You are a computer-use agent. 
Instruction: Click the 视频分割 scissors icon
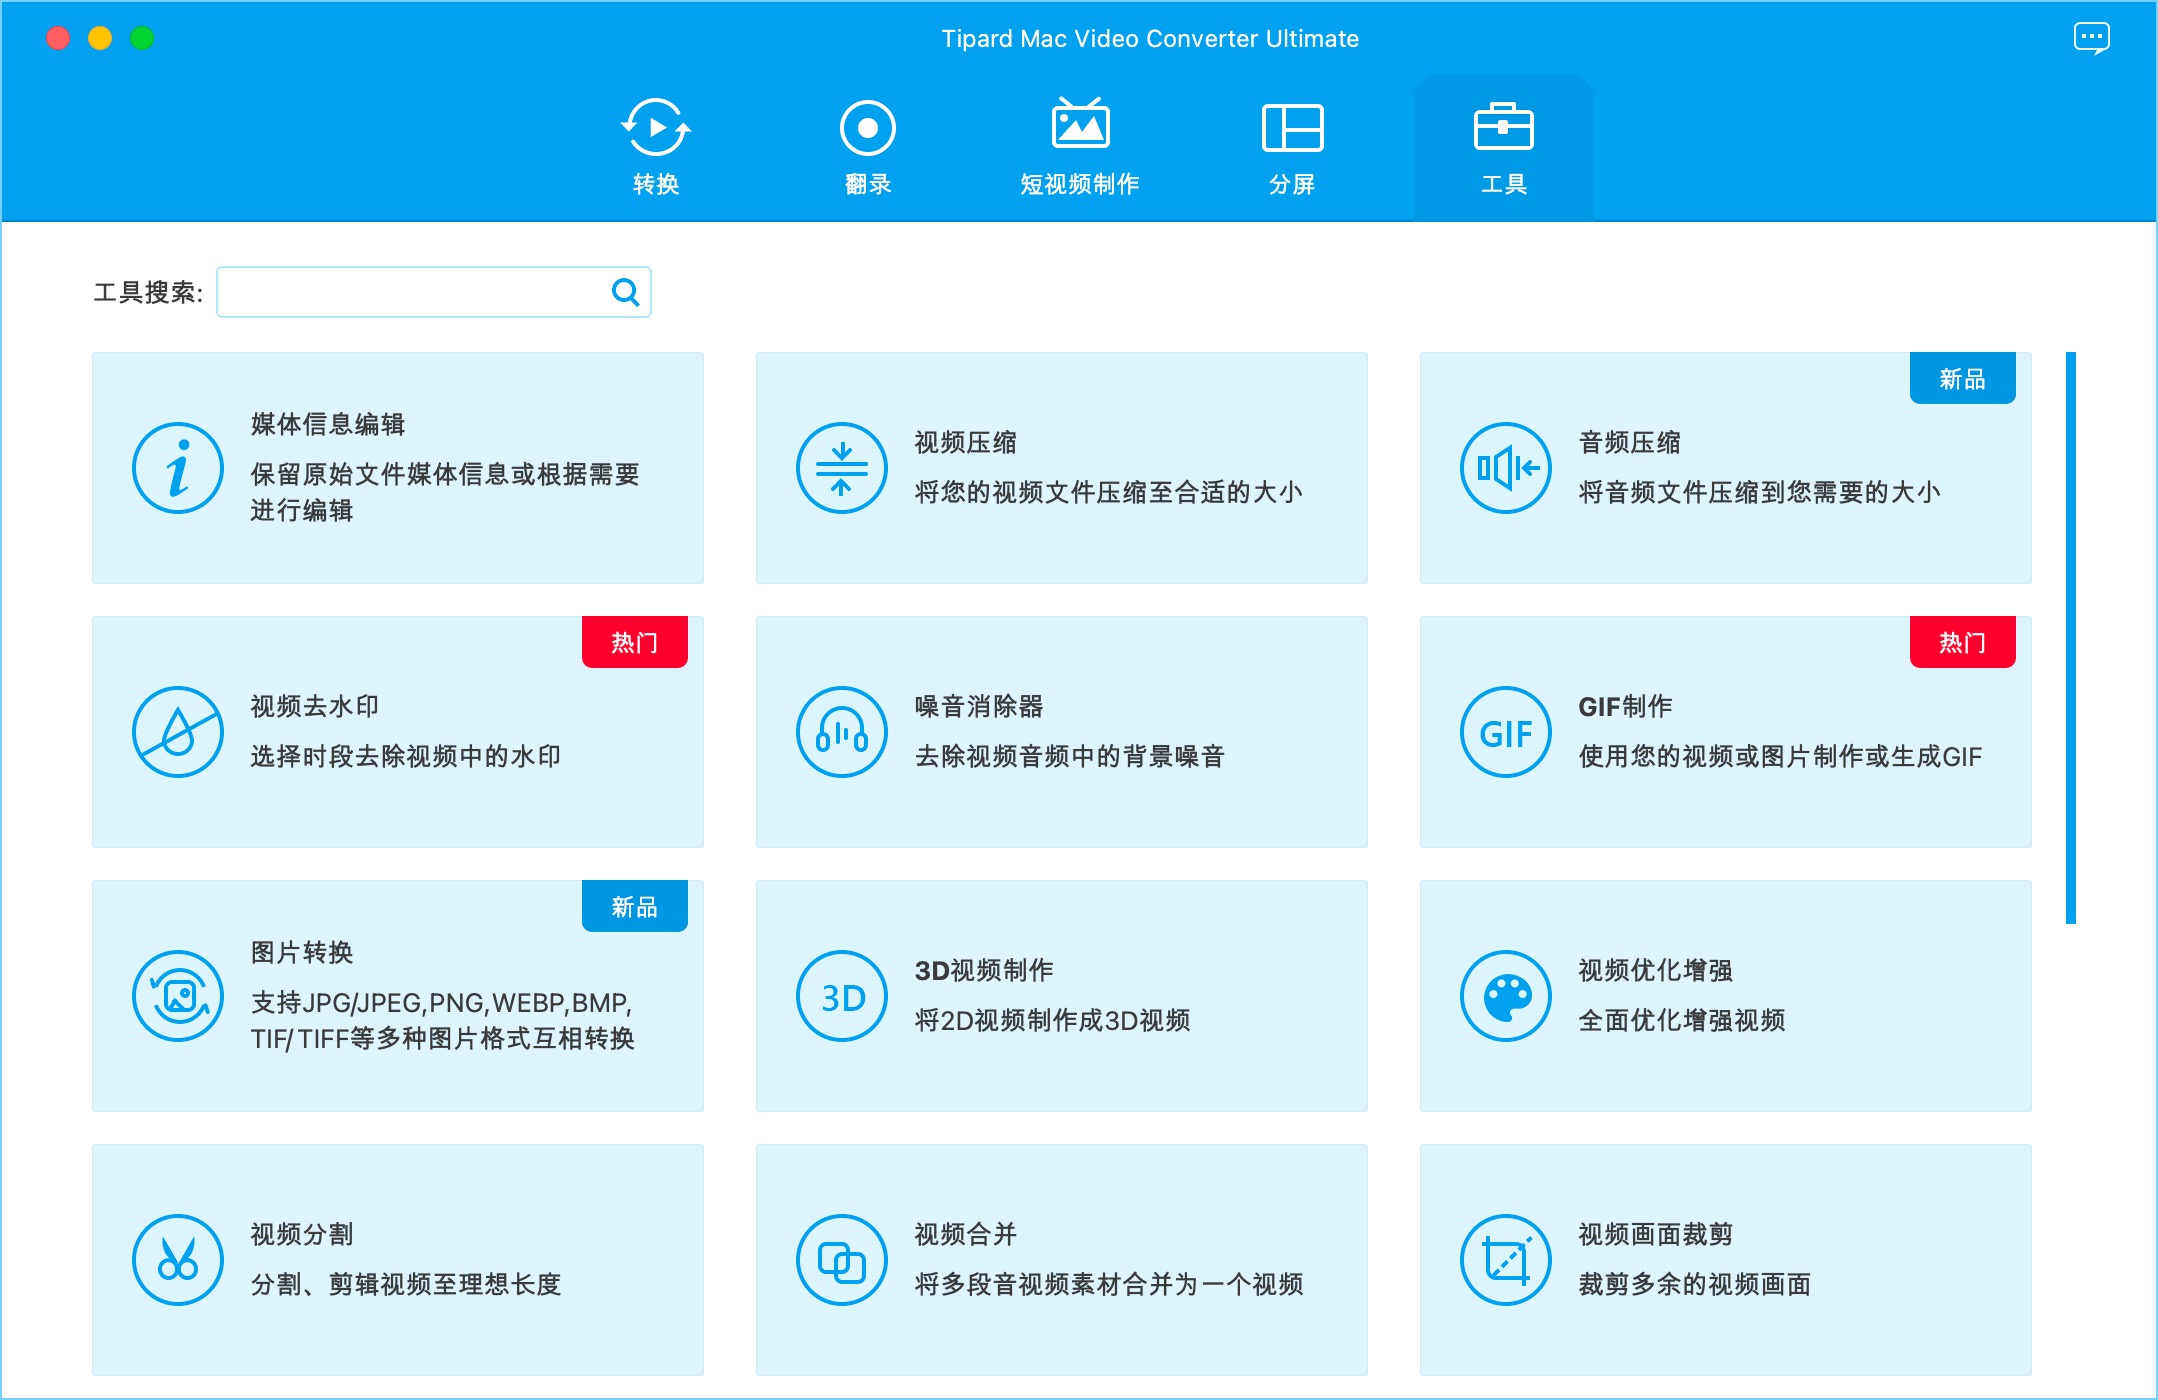click(x=178, y=1260)
